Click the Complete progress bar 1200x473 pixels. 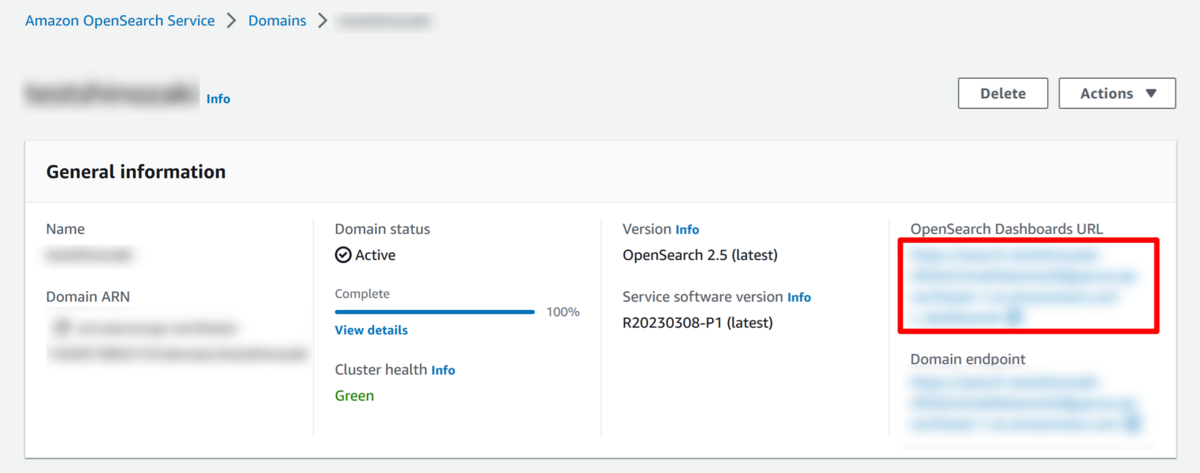[435, 312]
